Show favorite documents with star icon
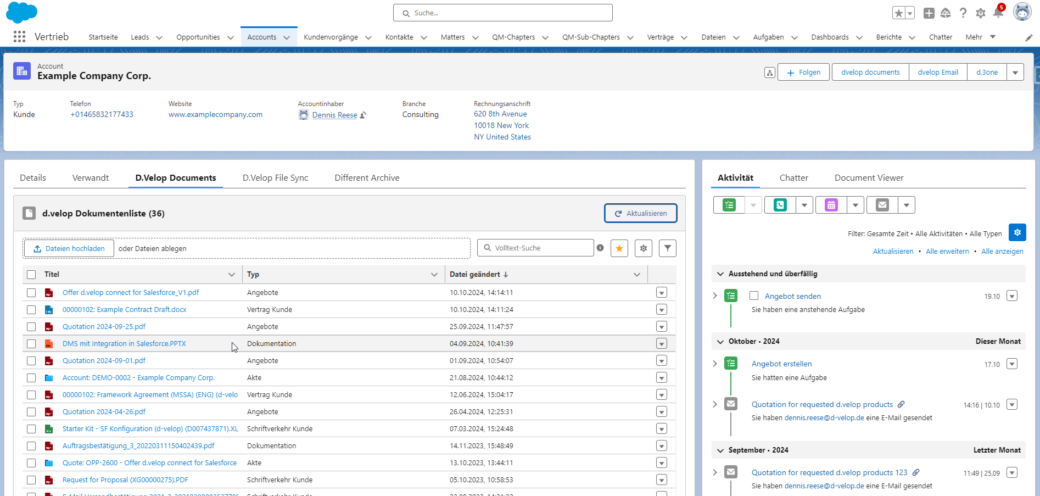This screenshot has width=1040, height=496. [619, 248]
